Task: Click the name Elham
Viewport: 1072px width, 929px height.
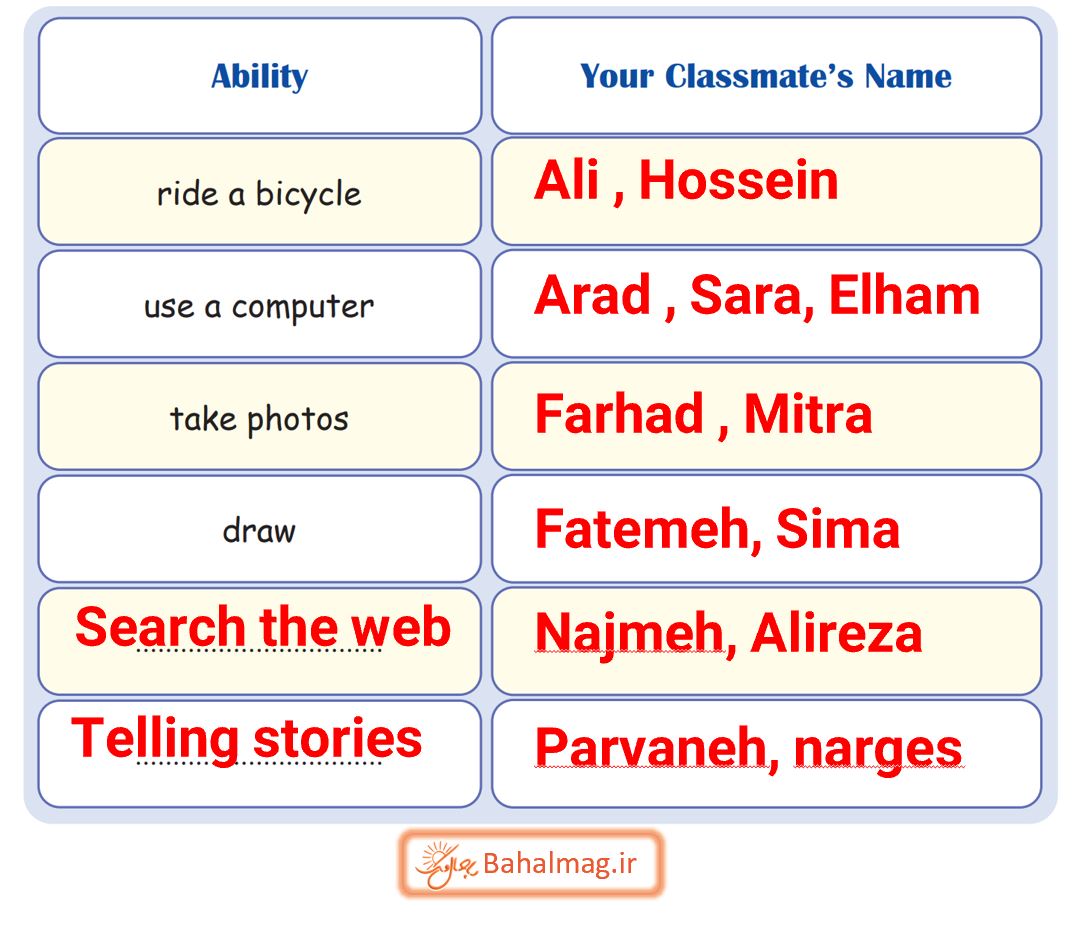Action: click(904, 295)
